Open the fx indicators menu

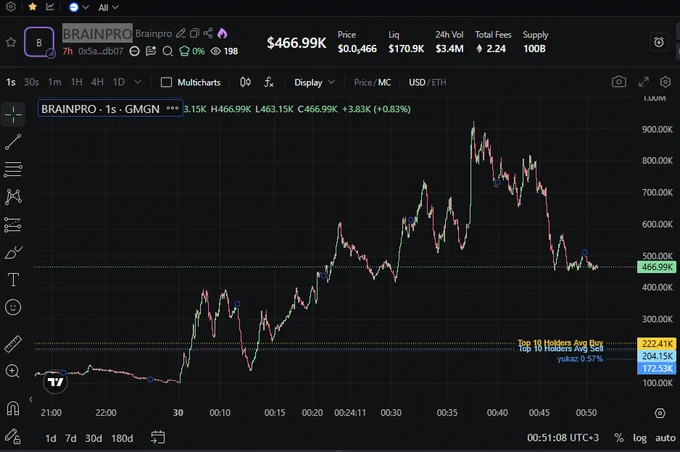[269, 82]
